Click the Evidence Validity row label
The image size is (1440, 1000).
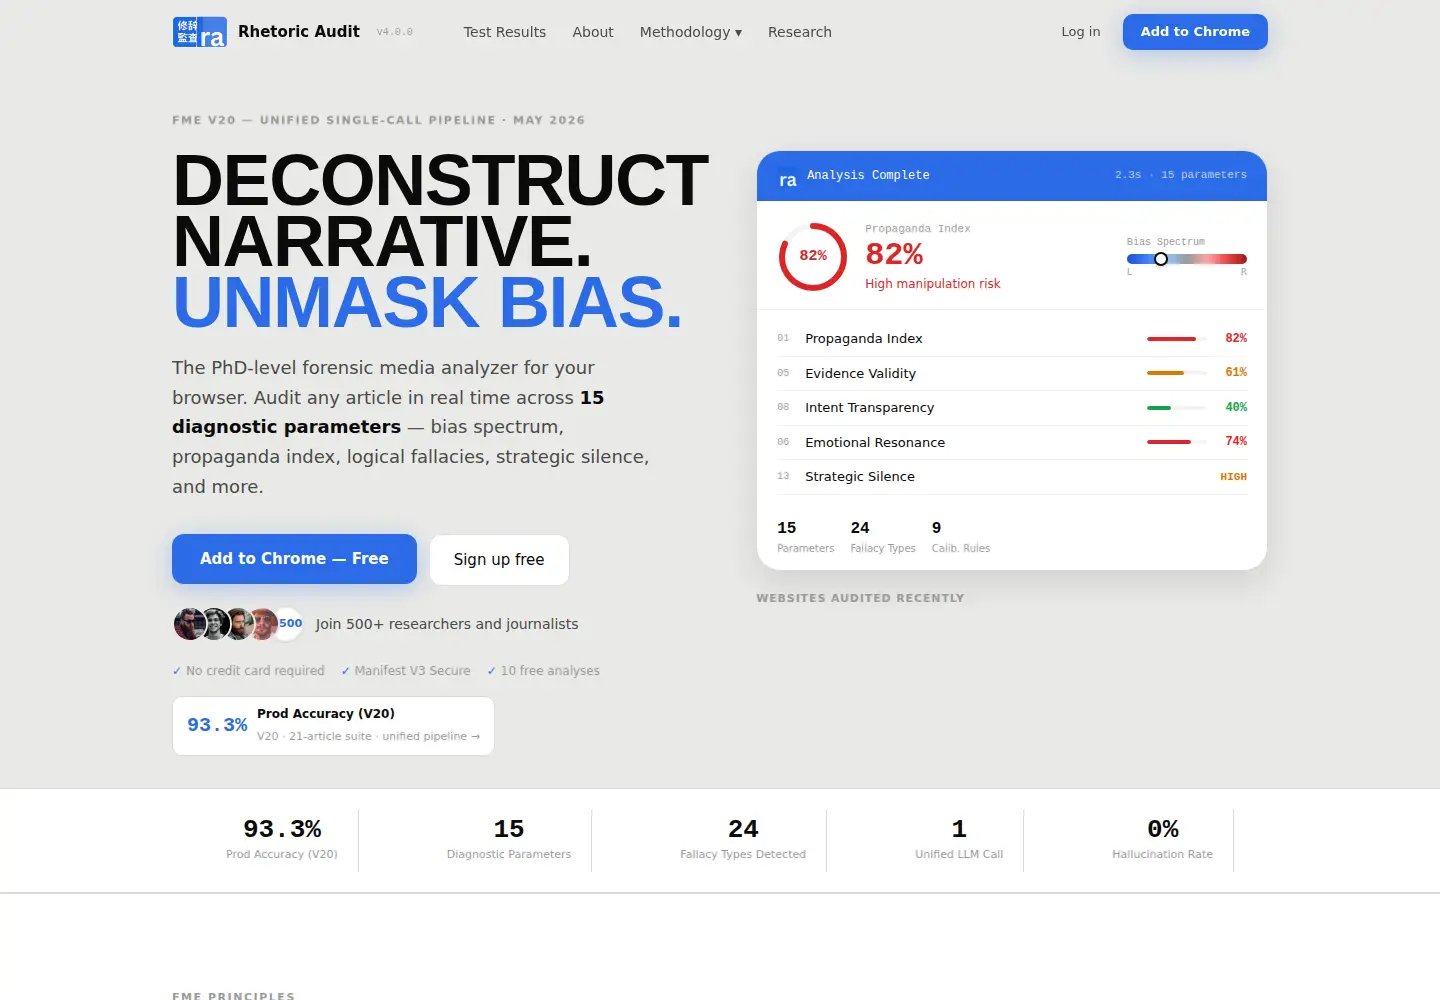(x=861, y=373)
